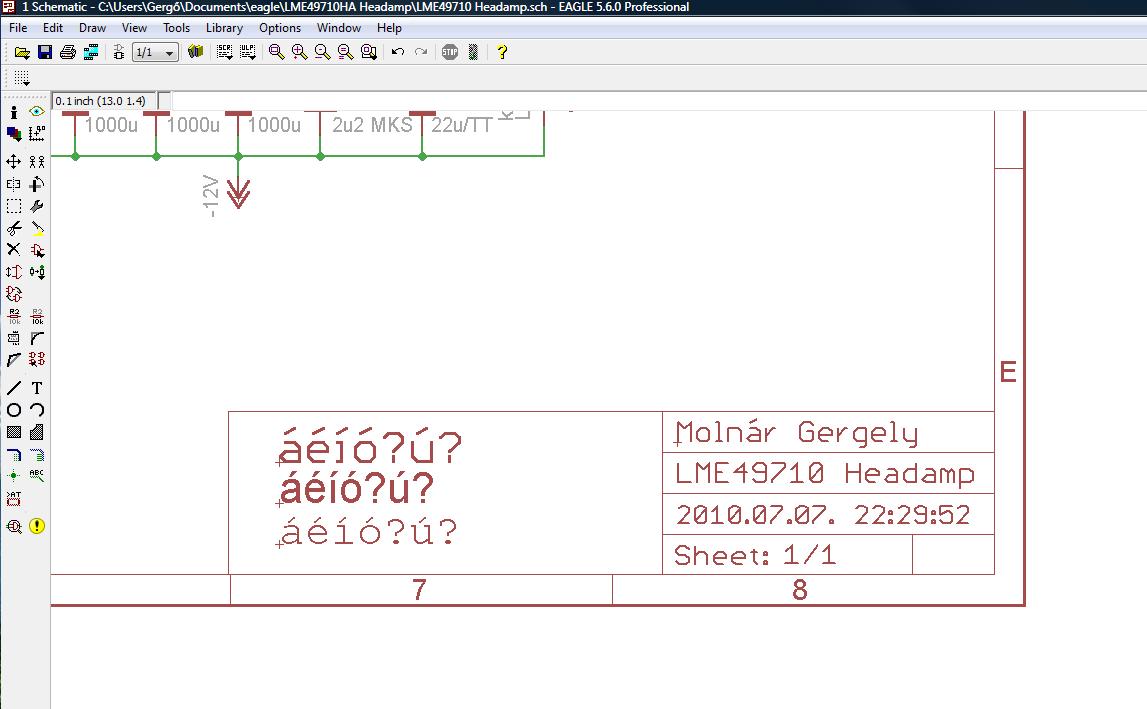Select the Rectangle tool
The image size is (1147, 709).
13,432
